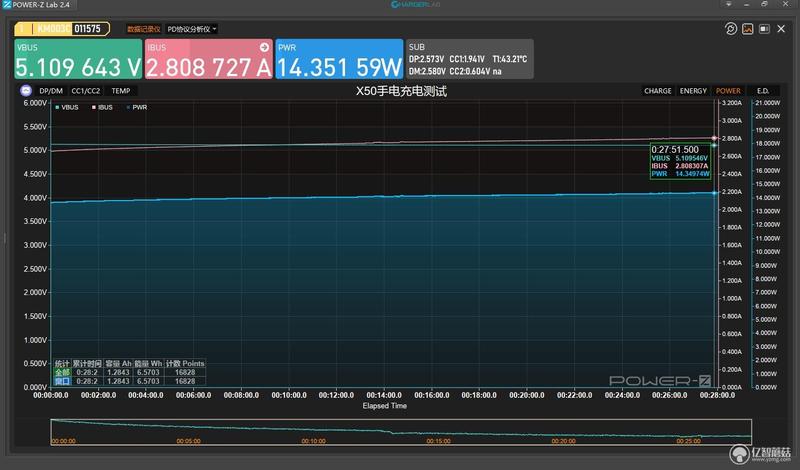Toggle the TEMP curve button

121,91
